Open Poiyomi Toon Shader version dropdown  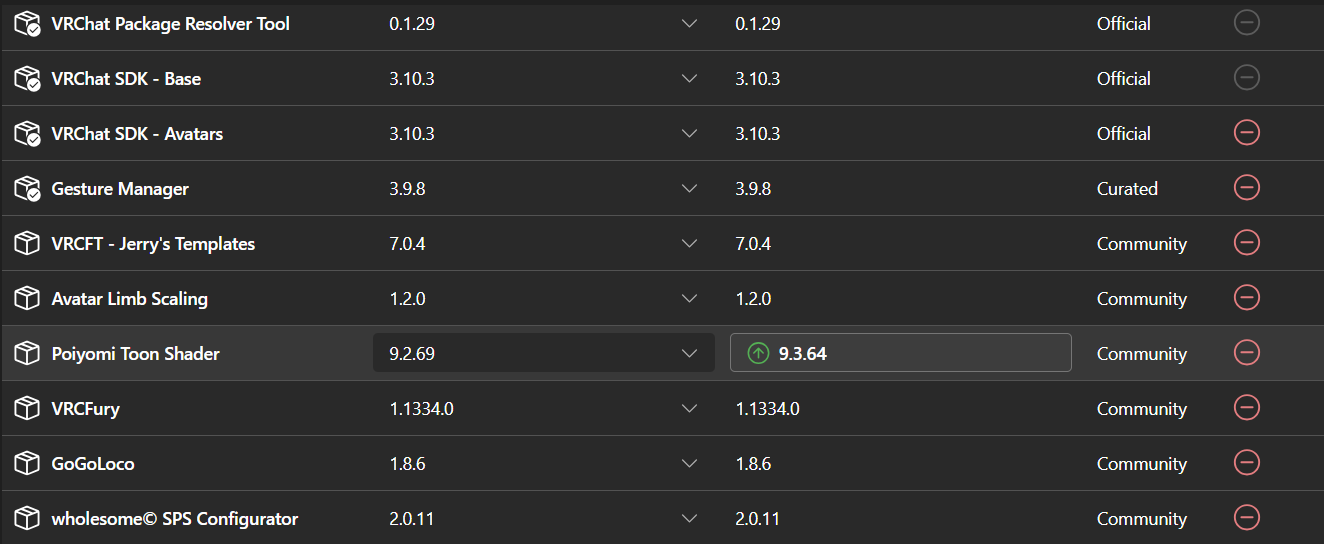[544, 353]
